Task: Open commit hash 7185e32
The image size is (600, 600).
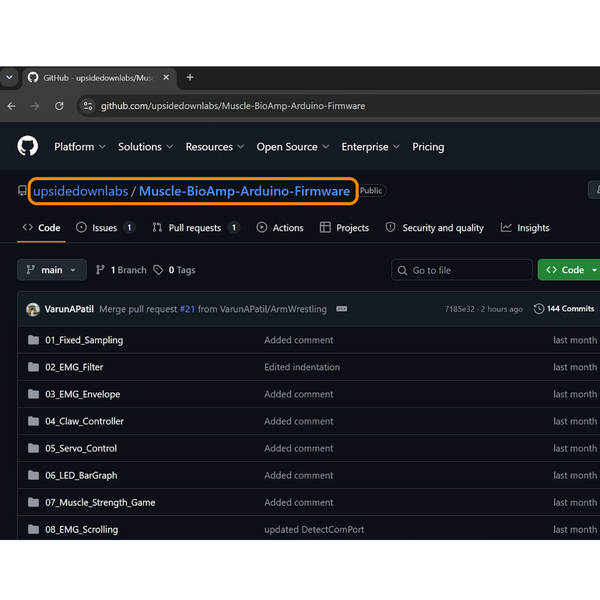Action: pos(459,309)
